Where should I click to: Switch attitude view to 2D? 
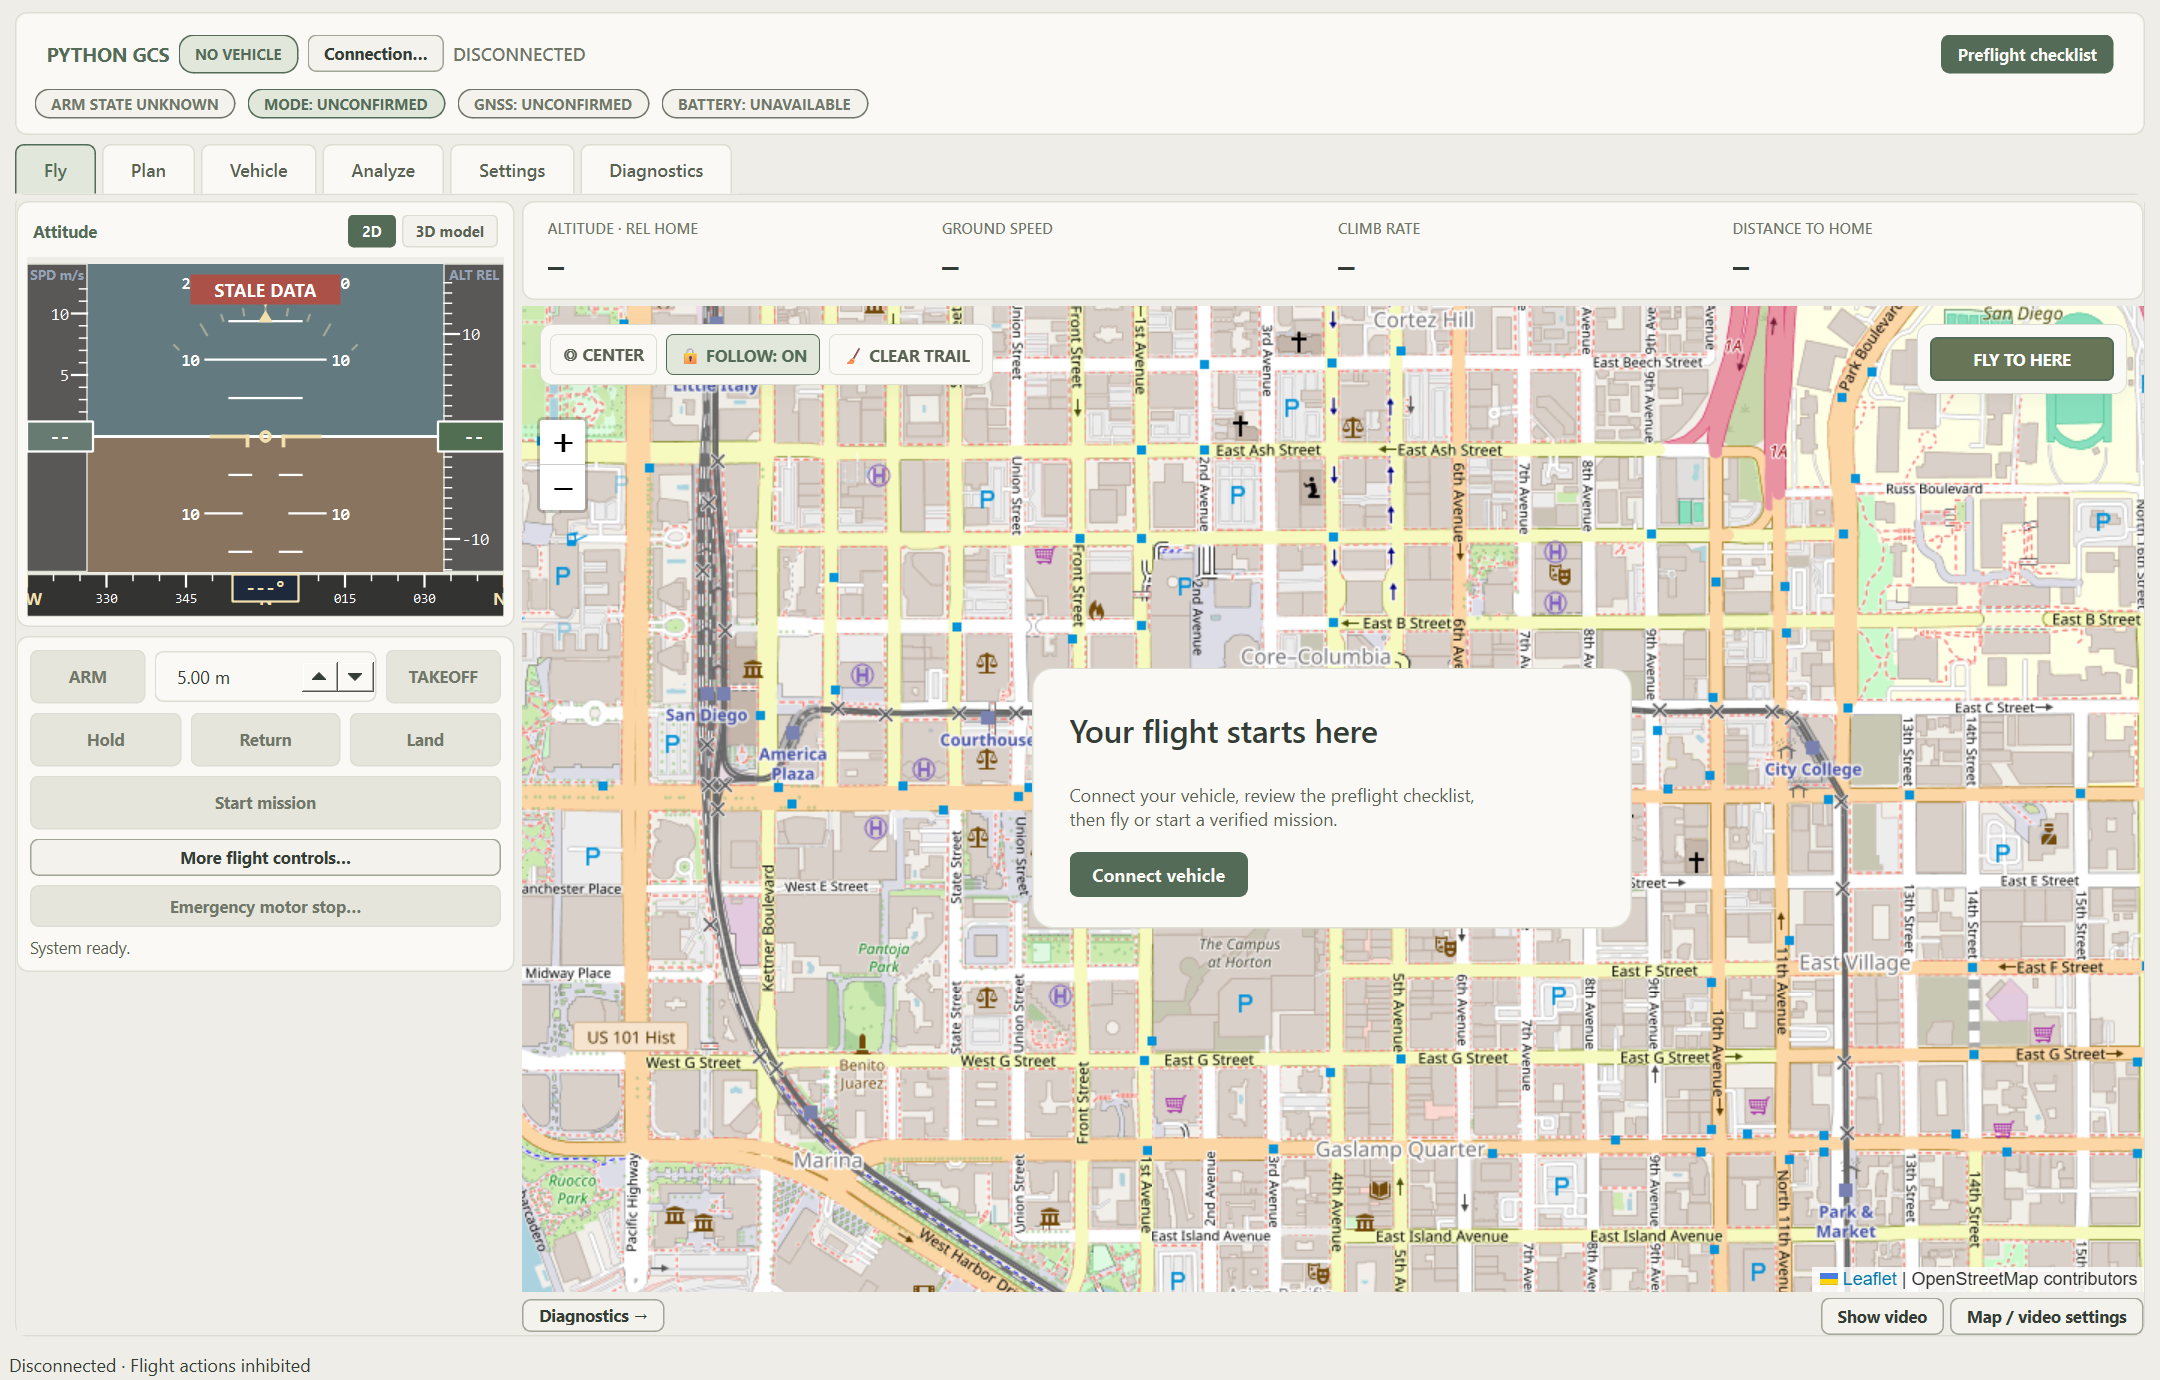(x=371, y=231)
